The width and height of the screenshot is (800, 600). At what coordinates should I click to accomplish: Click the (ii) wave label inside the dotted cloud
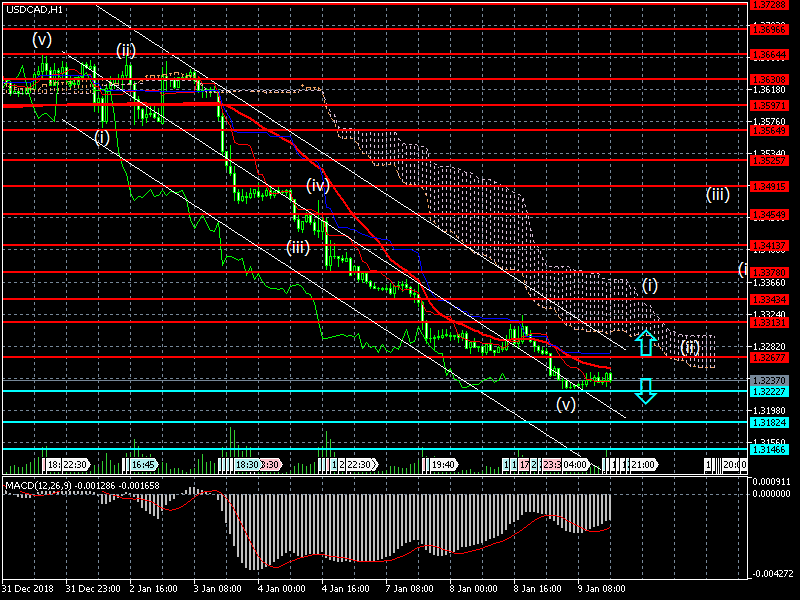tap(690, 347)
